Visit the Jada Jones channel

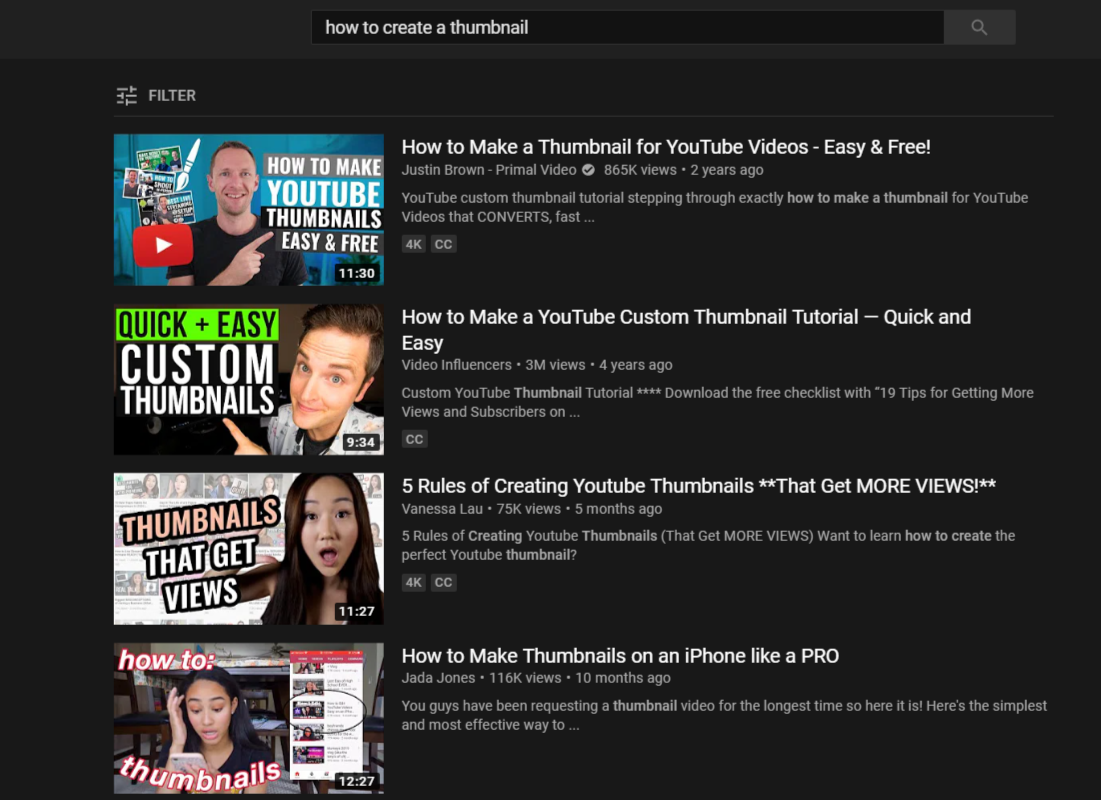pos(438,678)
